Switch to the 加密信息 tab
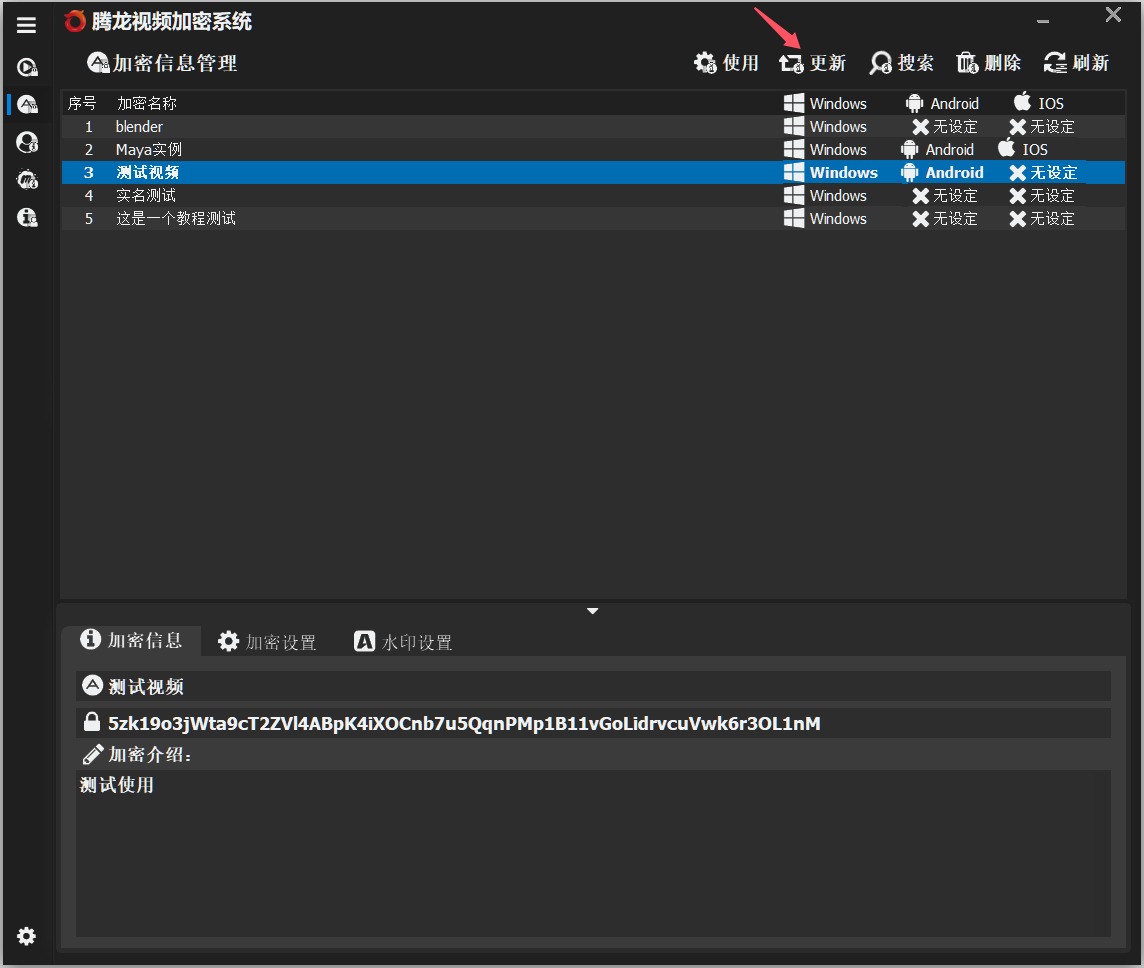This screenshot has width=1144, height=968. coord(131,640)
